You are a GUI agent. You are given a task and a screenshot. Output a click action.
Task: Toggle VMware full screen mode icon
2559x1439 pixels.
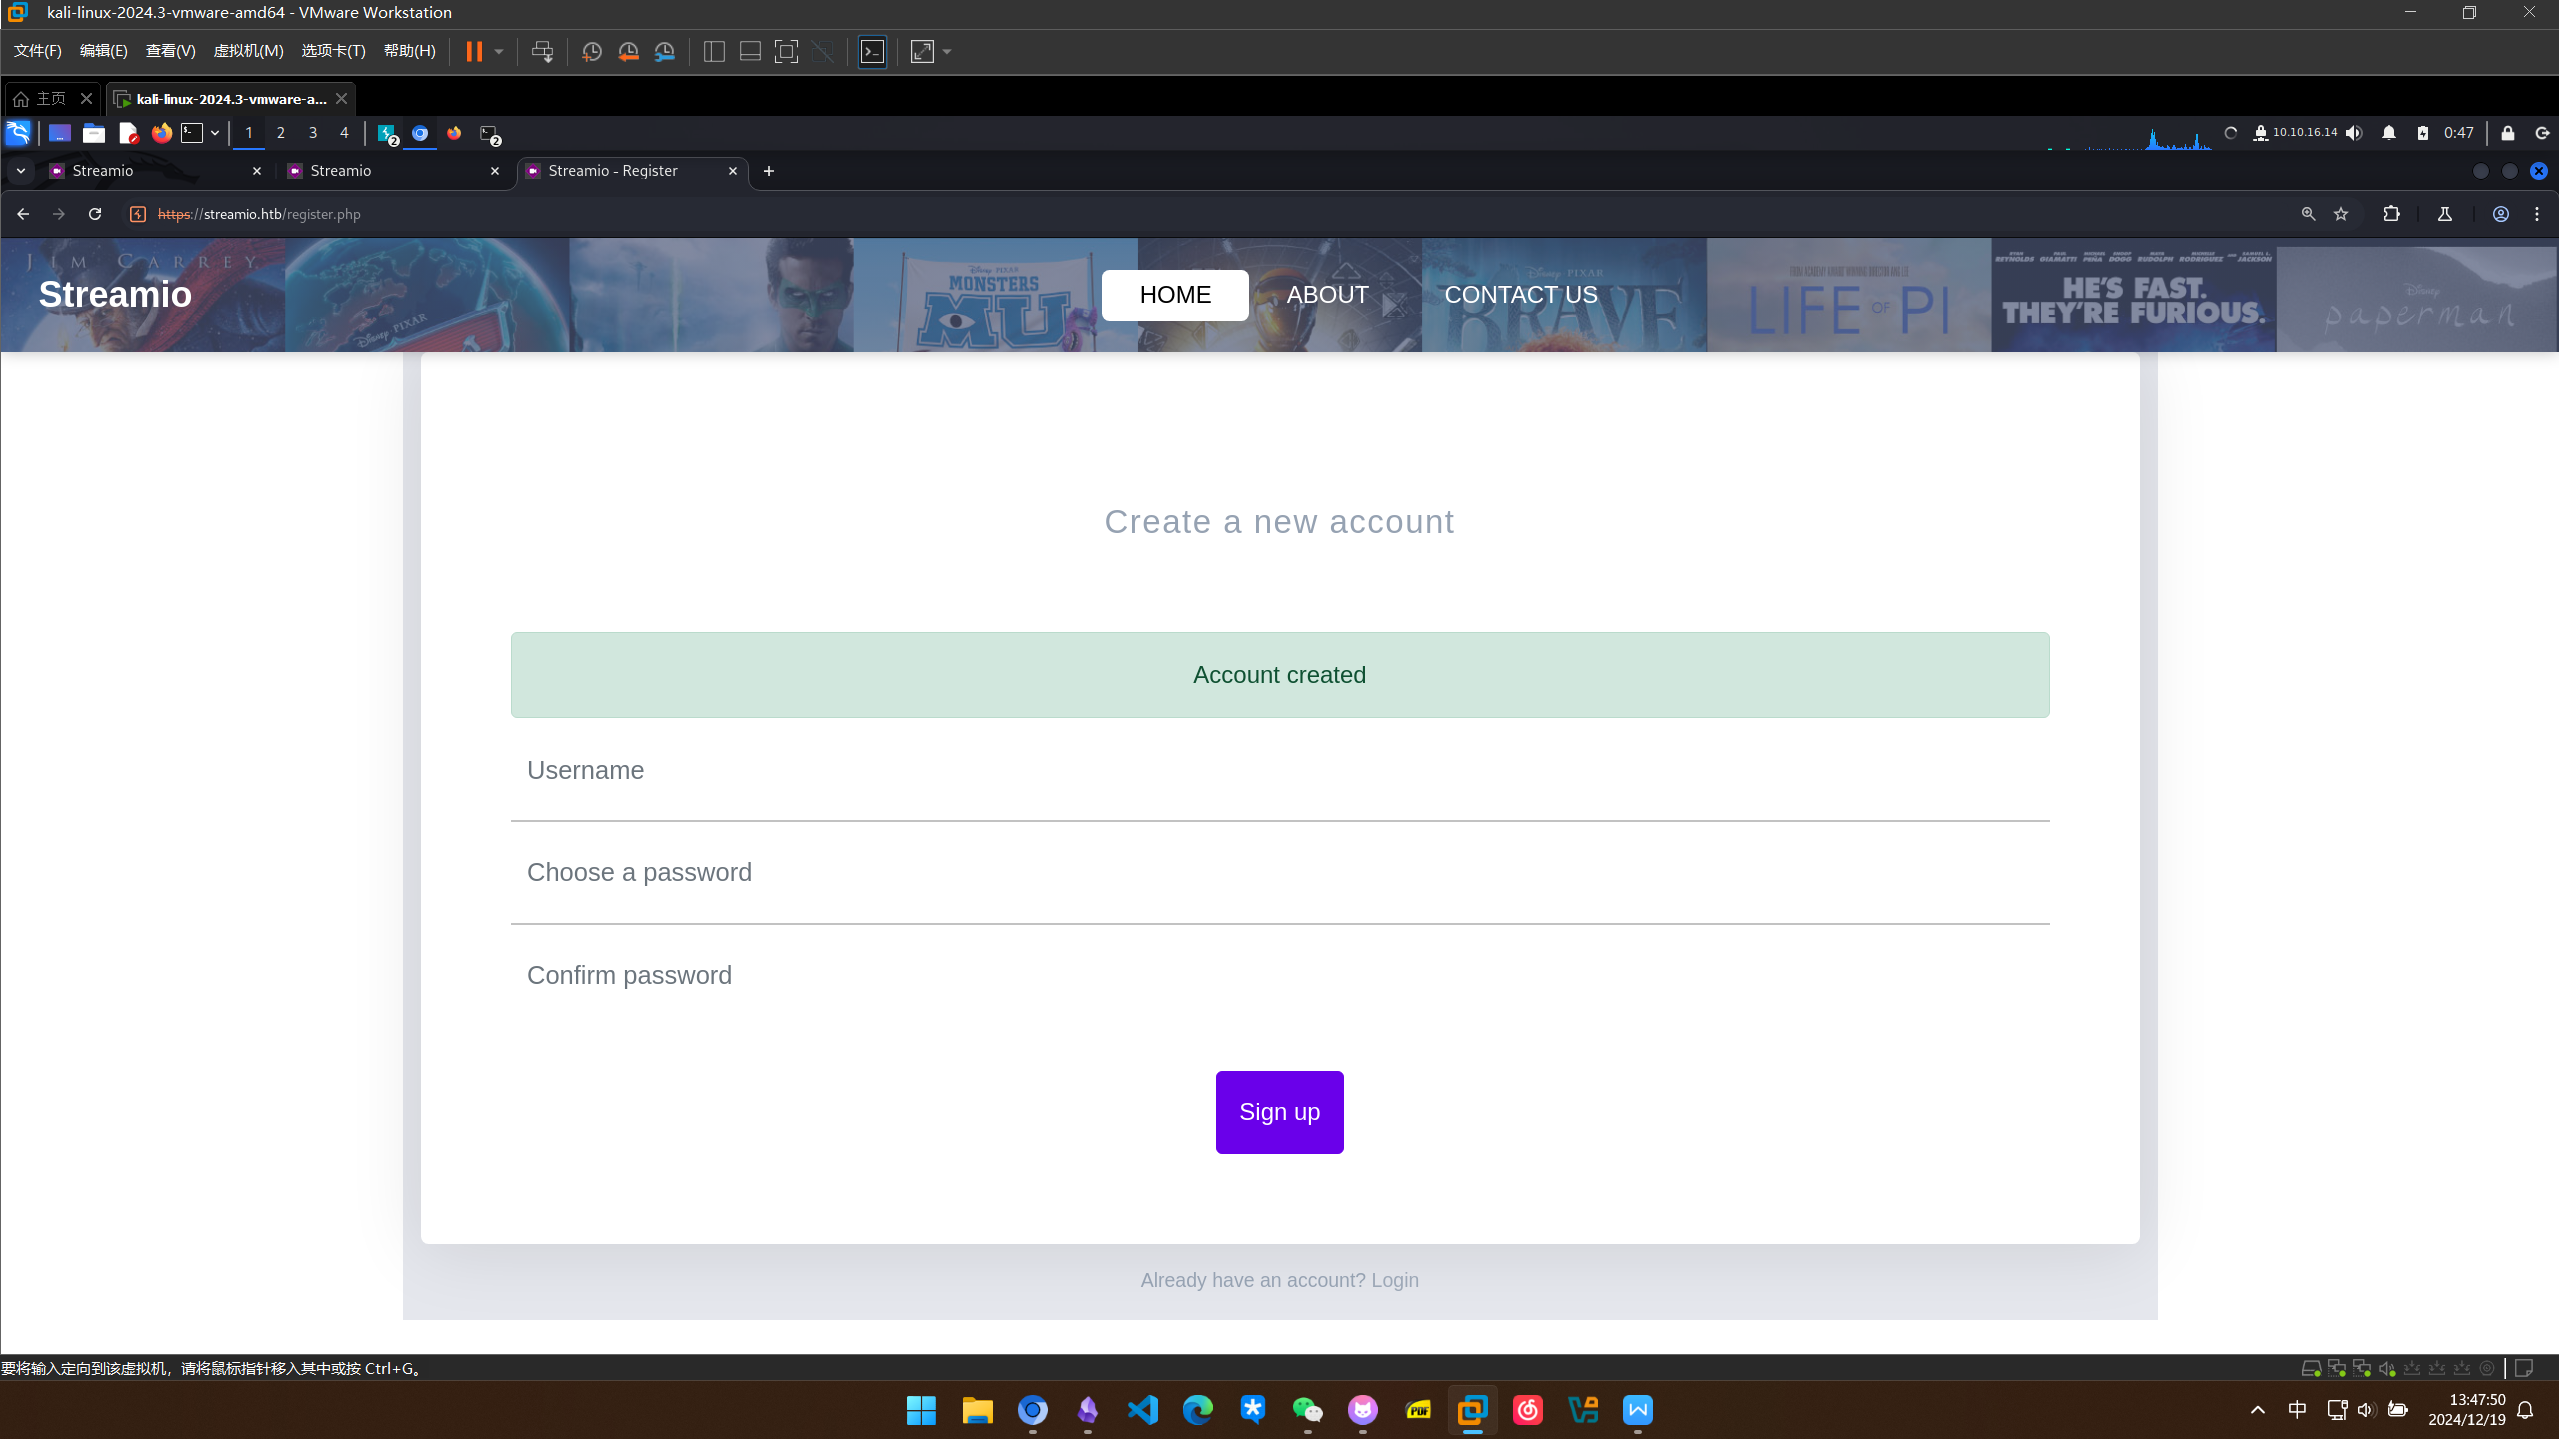[x=786, y=52]
